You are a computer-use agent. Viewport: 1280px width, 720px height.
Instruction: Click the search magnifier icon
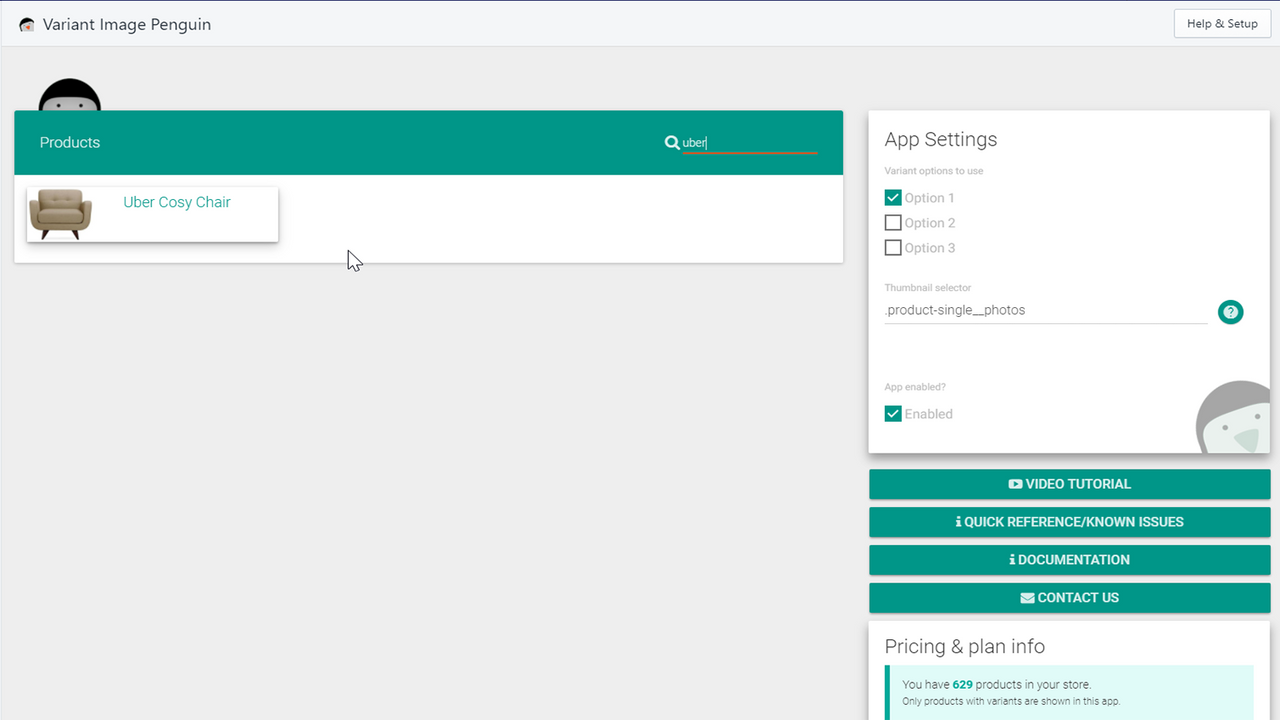[673, 142]
